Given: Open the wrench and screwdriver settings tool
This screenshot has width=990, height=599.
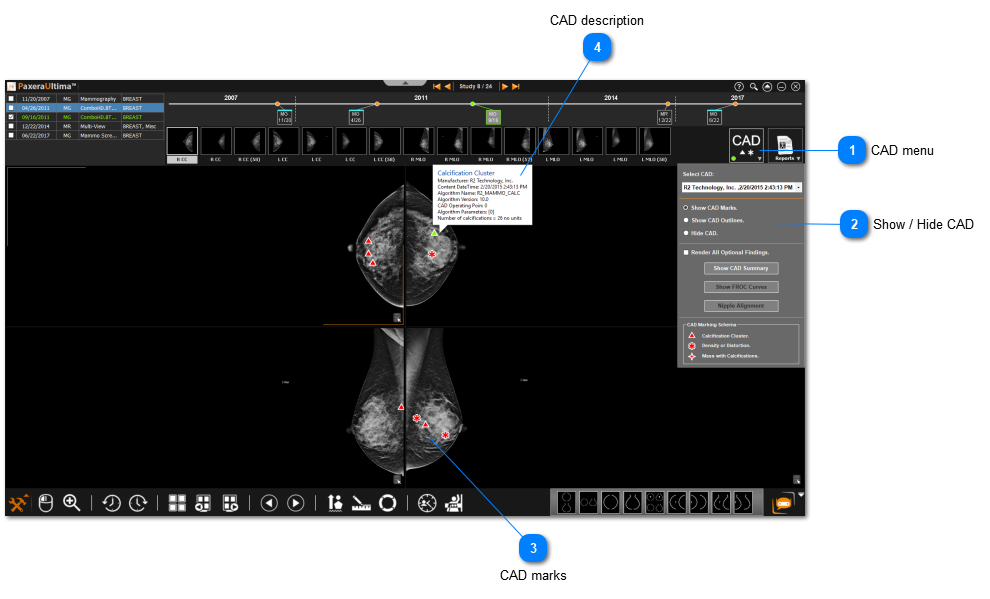Looking at the screenshot, I should tap(18, 503).
